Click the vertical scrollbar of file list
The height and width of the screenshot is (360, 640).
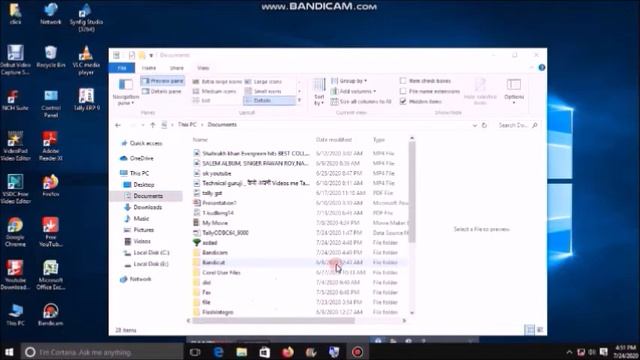[x=412, y=192]
